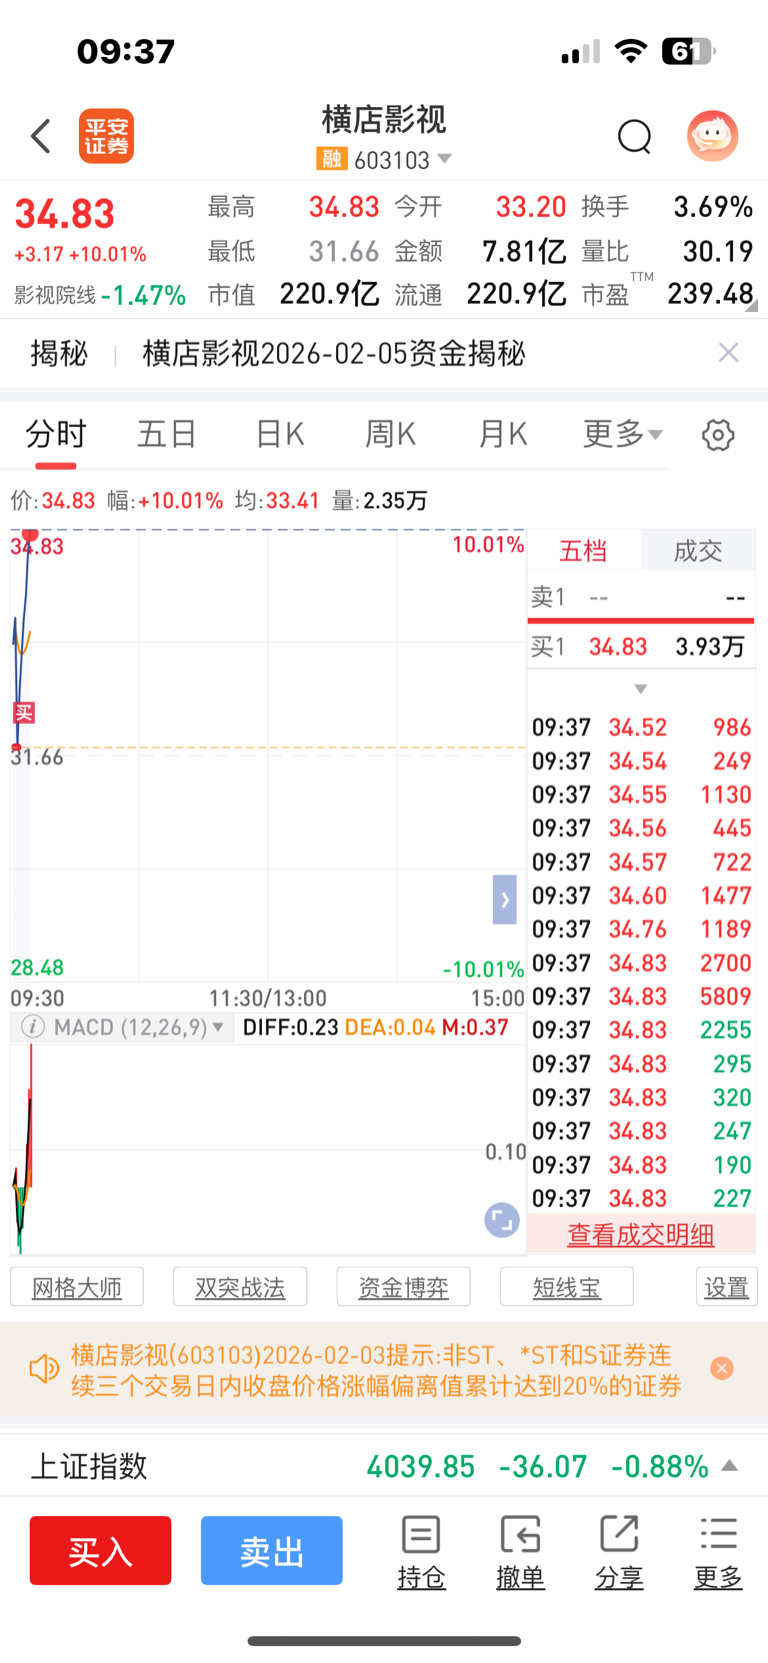768x1663 pixels.
Task: Open the 设置 button beside tools
Action: [726, 1287]
